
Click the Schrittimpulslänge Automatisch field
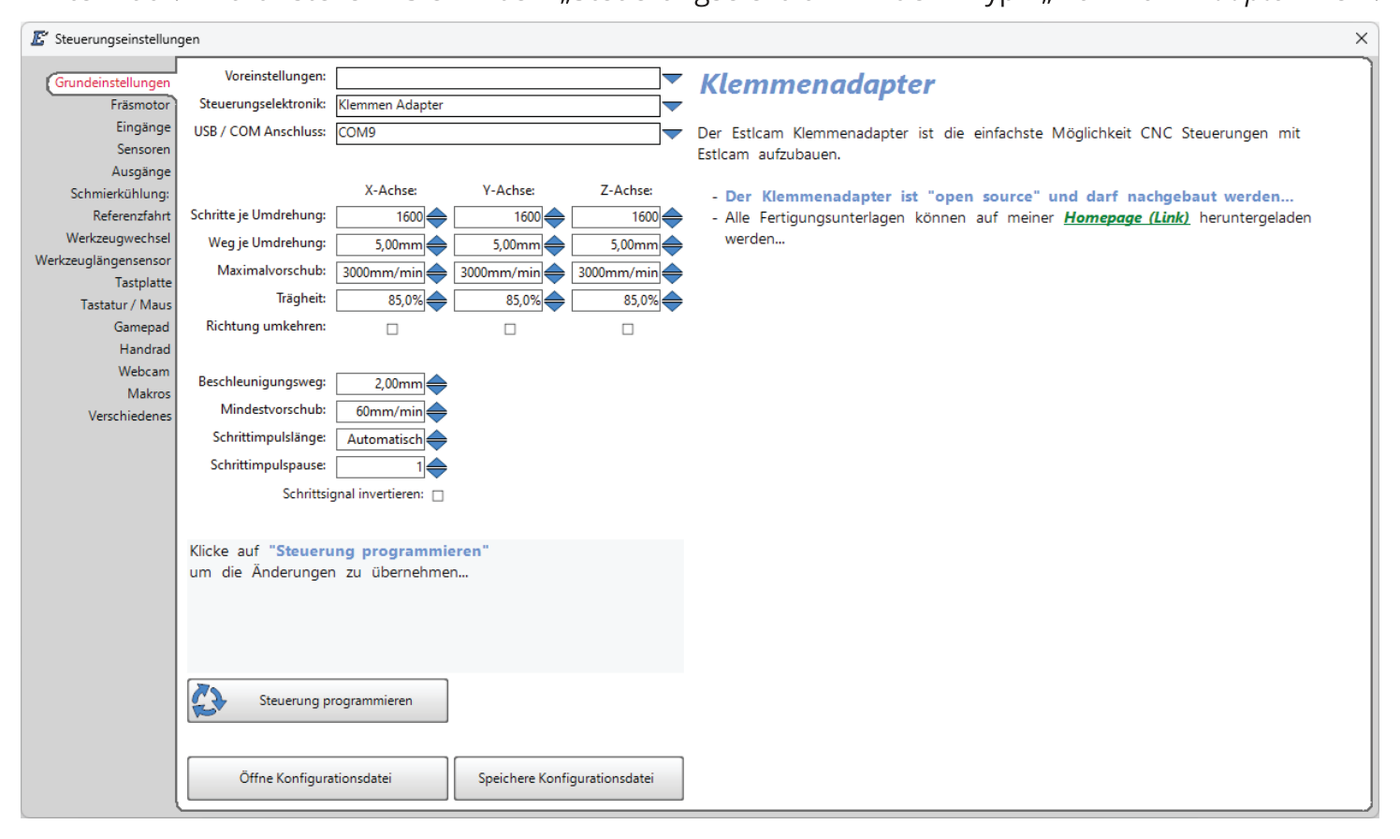(381, 440)
